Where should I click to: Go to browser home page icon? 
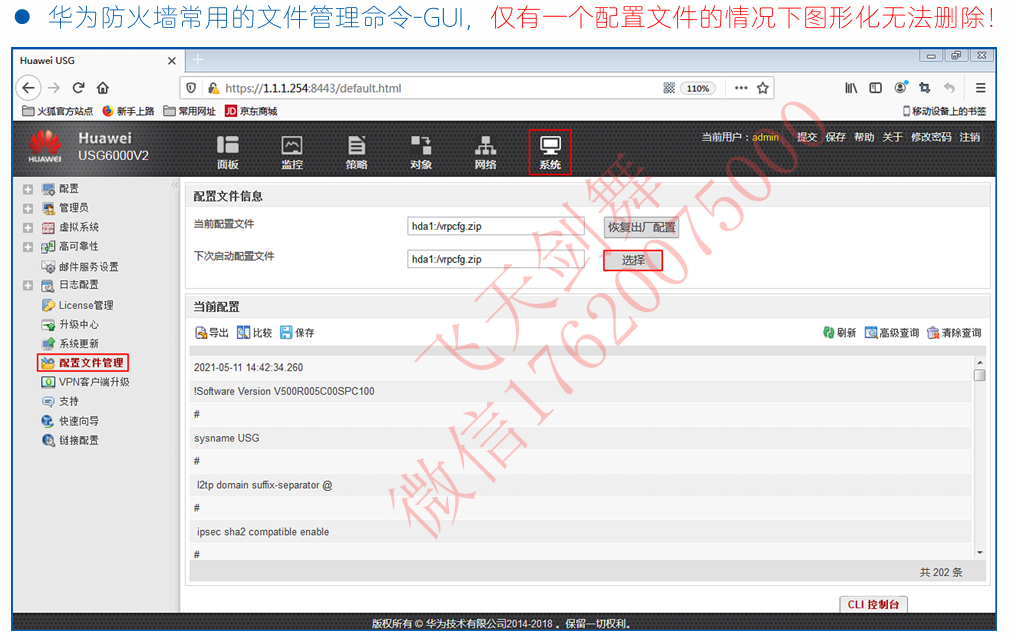pyautogui.click(x=102, y=88)
